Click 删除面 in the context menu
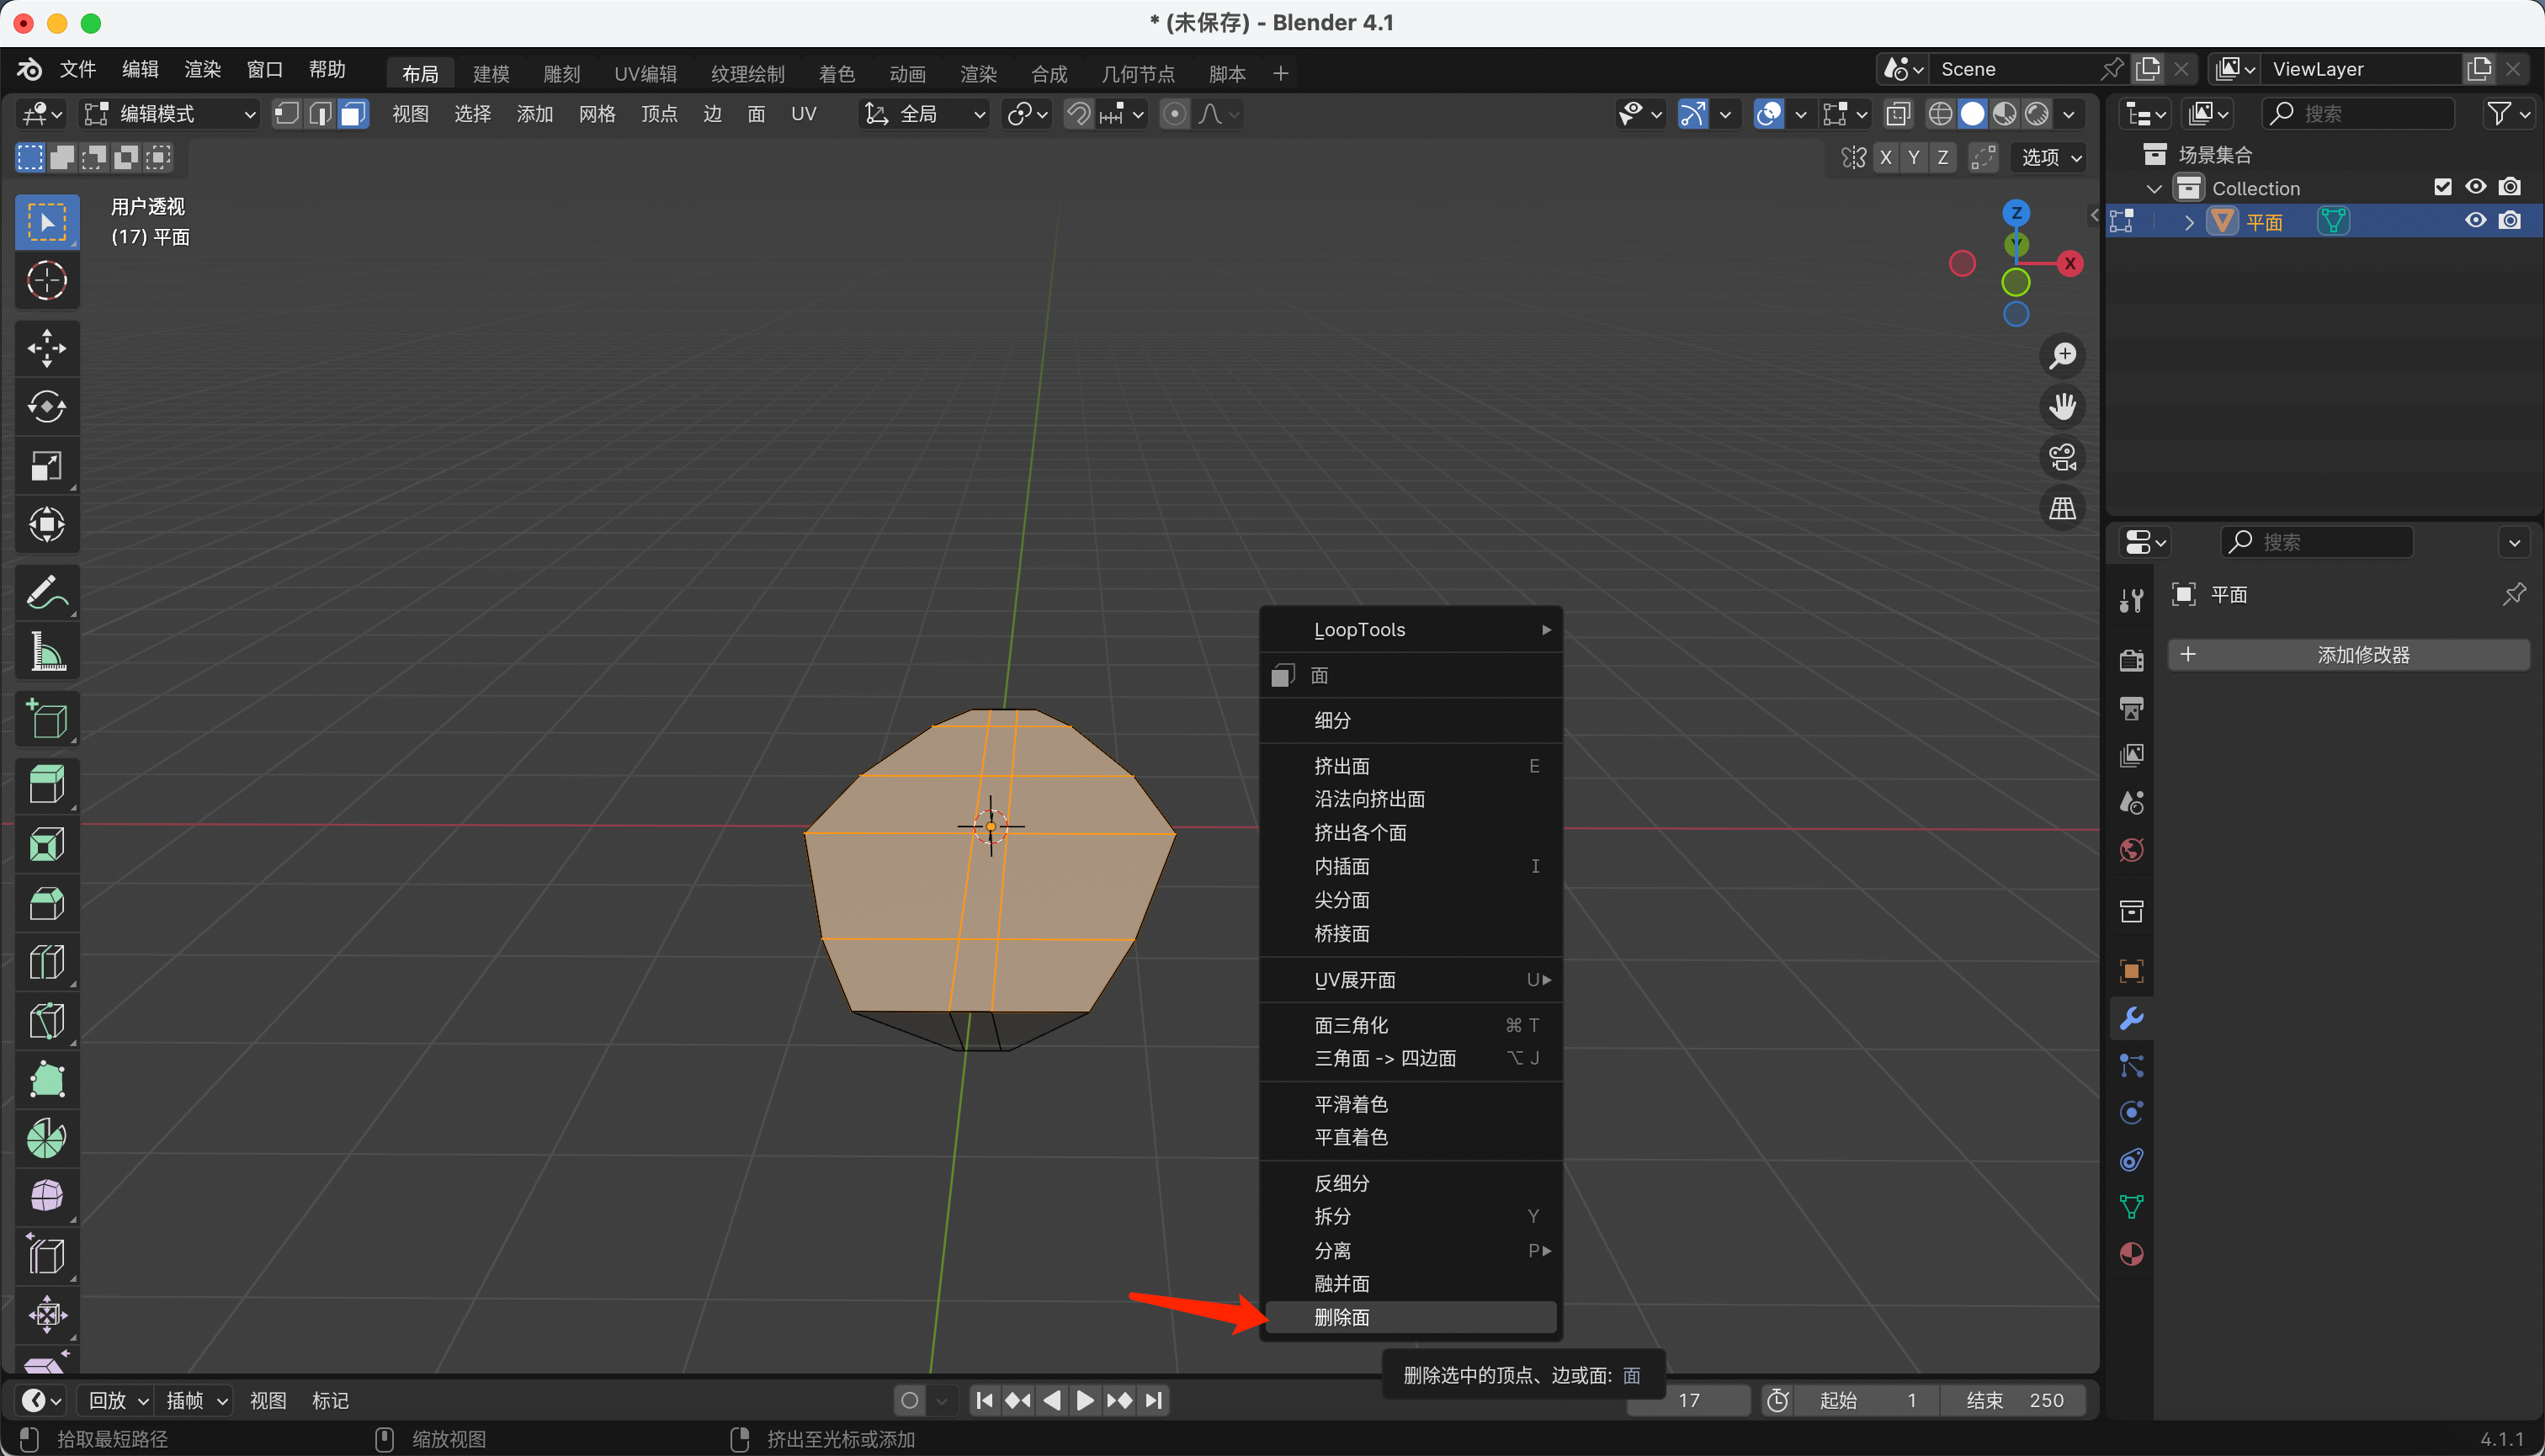 point(1341,1317)
